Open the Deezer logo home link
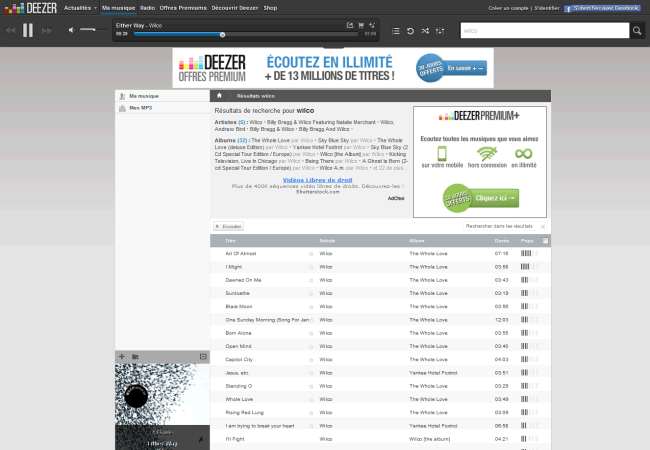Screen dimensions: 650x450 tap(30, 8)
